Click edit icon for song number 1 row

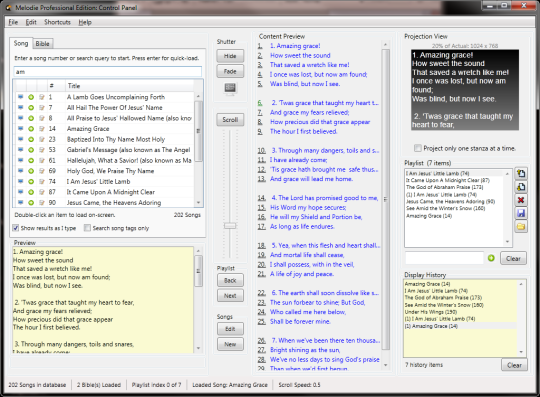(42, 97)
